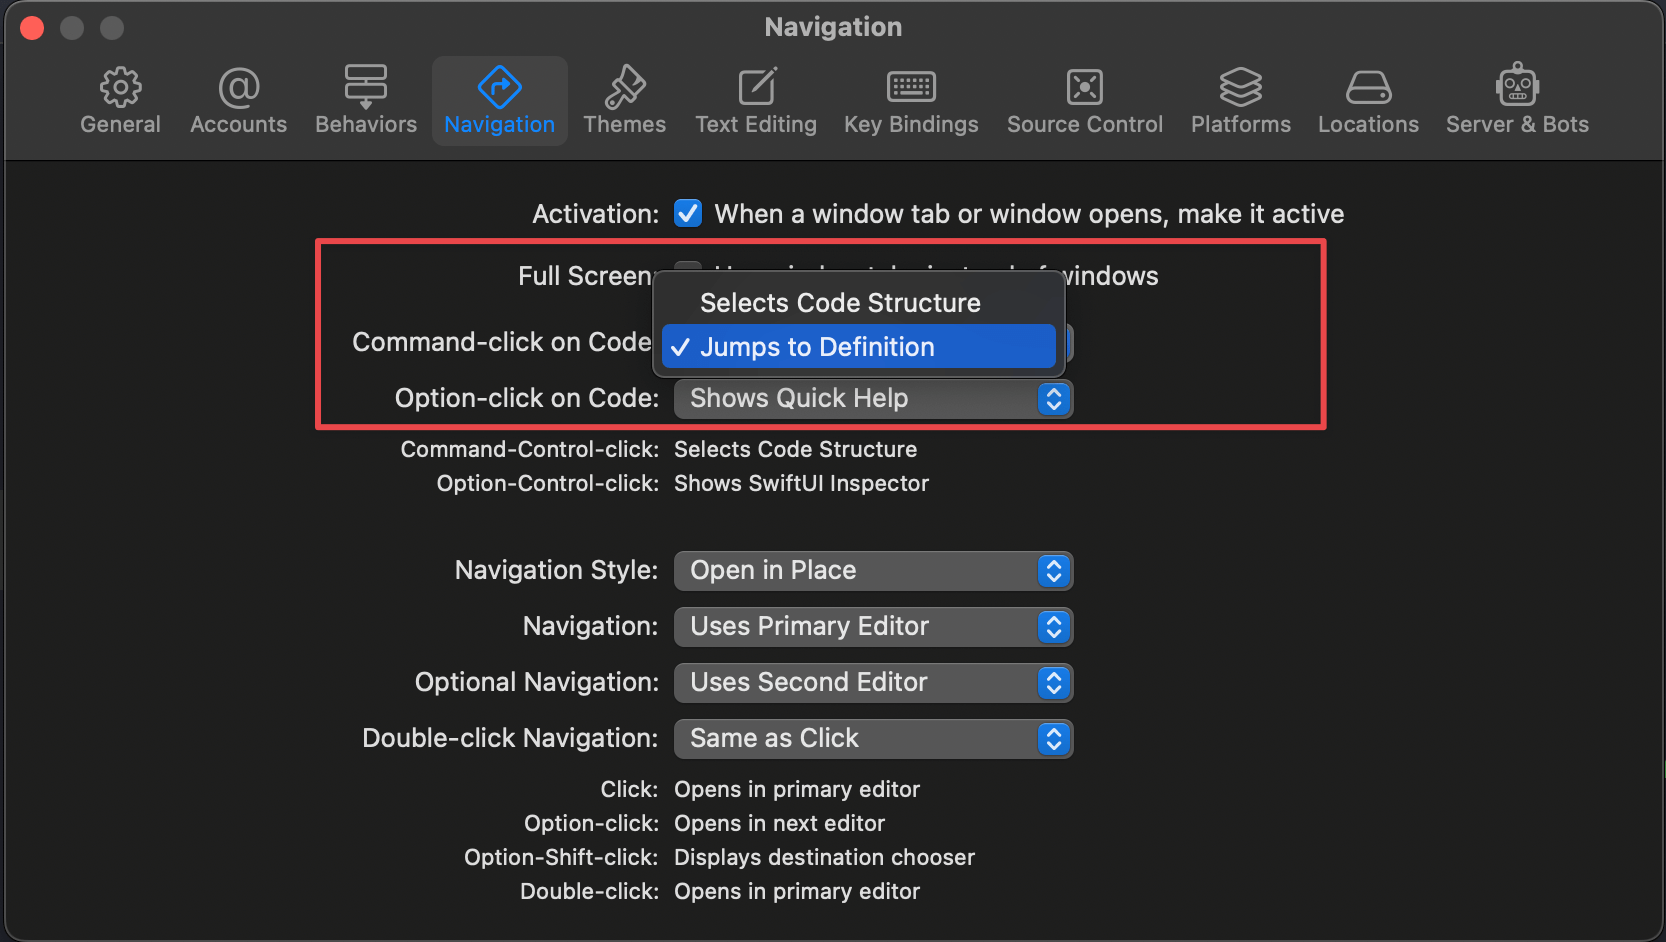1666x942 pixels.
Task: Expand the Navigation Style dropdown
Action: [872, 571]
